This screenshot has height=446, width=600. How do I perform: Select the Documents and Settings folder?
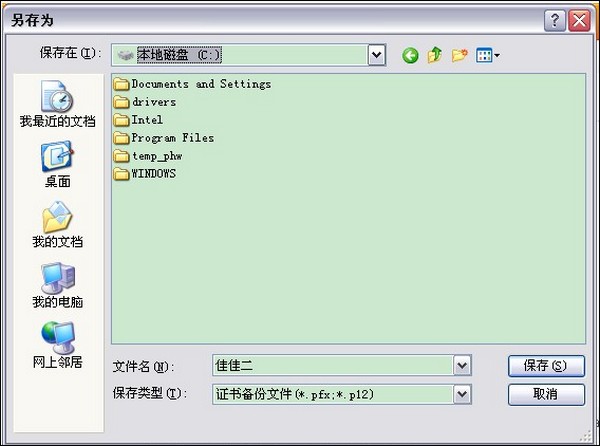click(200, 84)
